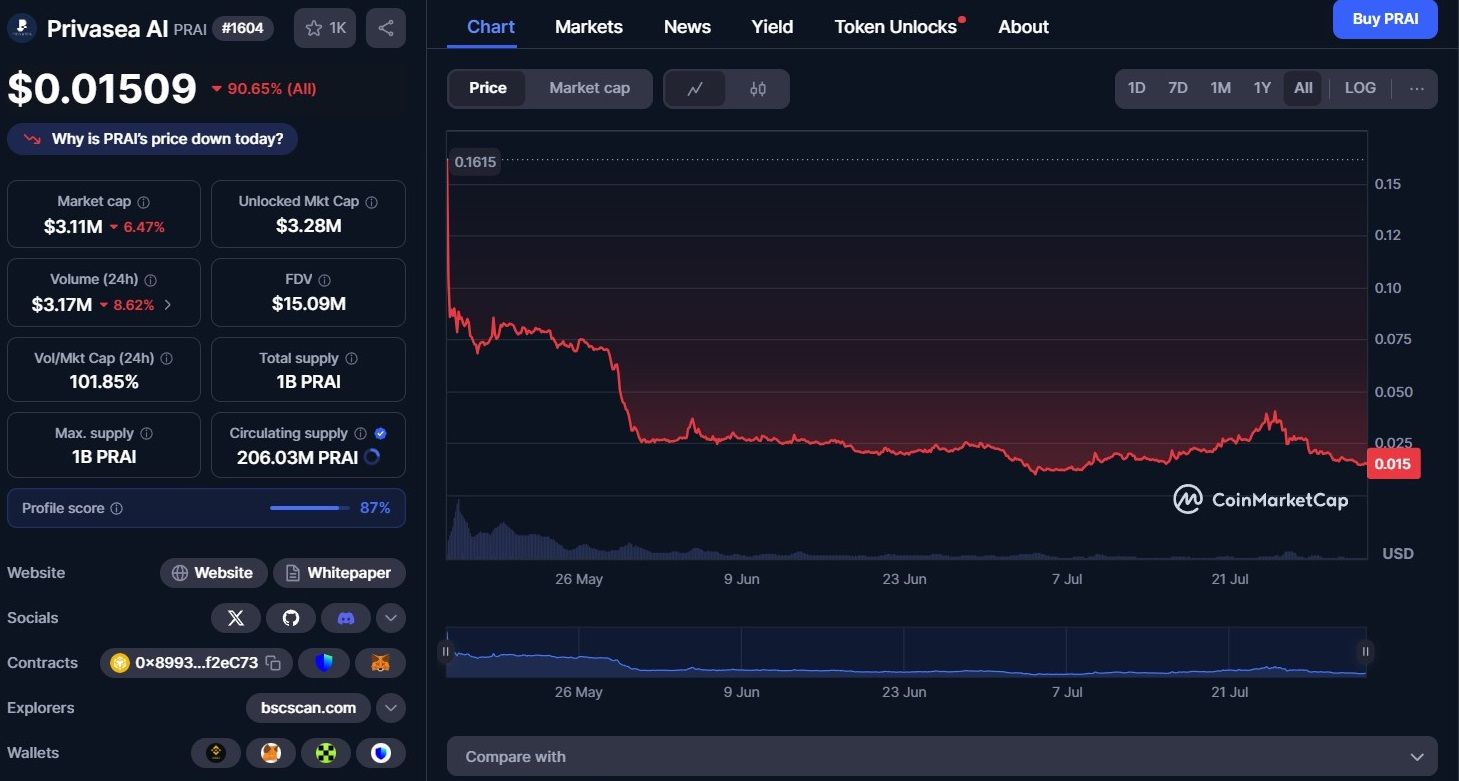Click the 206.03M PRAI circulating supply value
This screenshot has height=781, width=1459.
pyautogui.click(x=297, y=458)
